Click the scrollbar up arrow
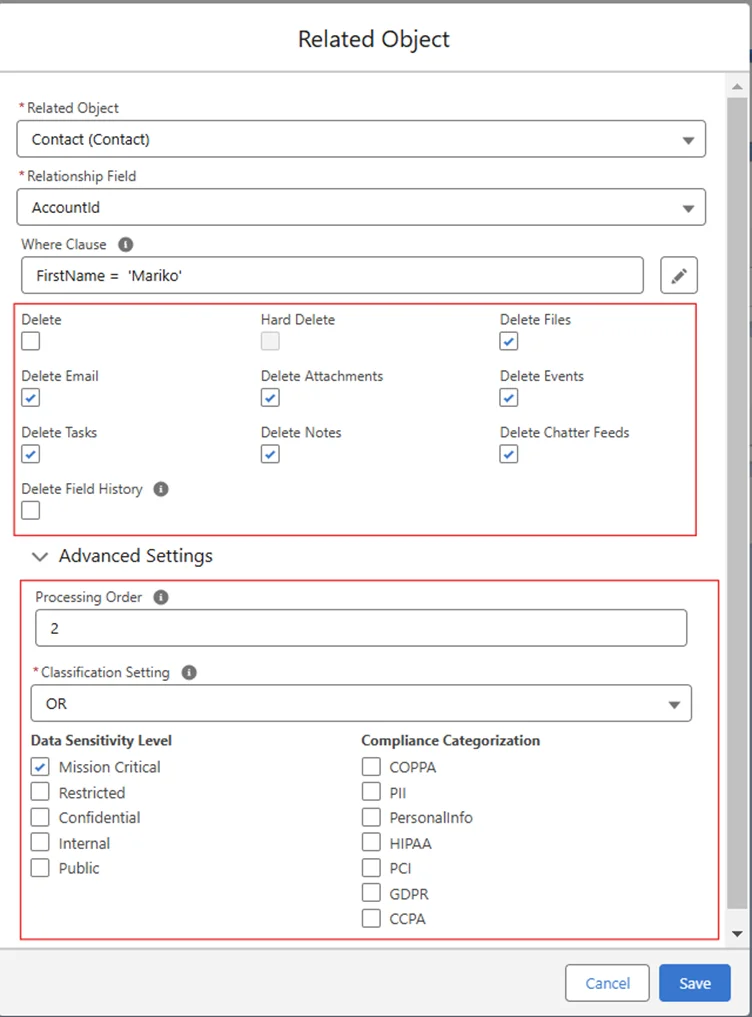Image resolution: width=752 pixels, height=1017 pixels. [737, 86]
